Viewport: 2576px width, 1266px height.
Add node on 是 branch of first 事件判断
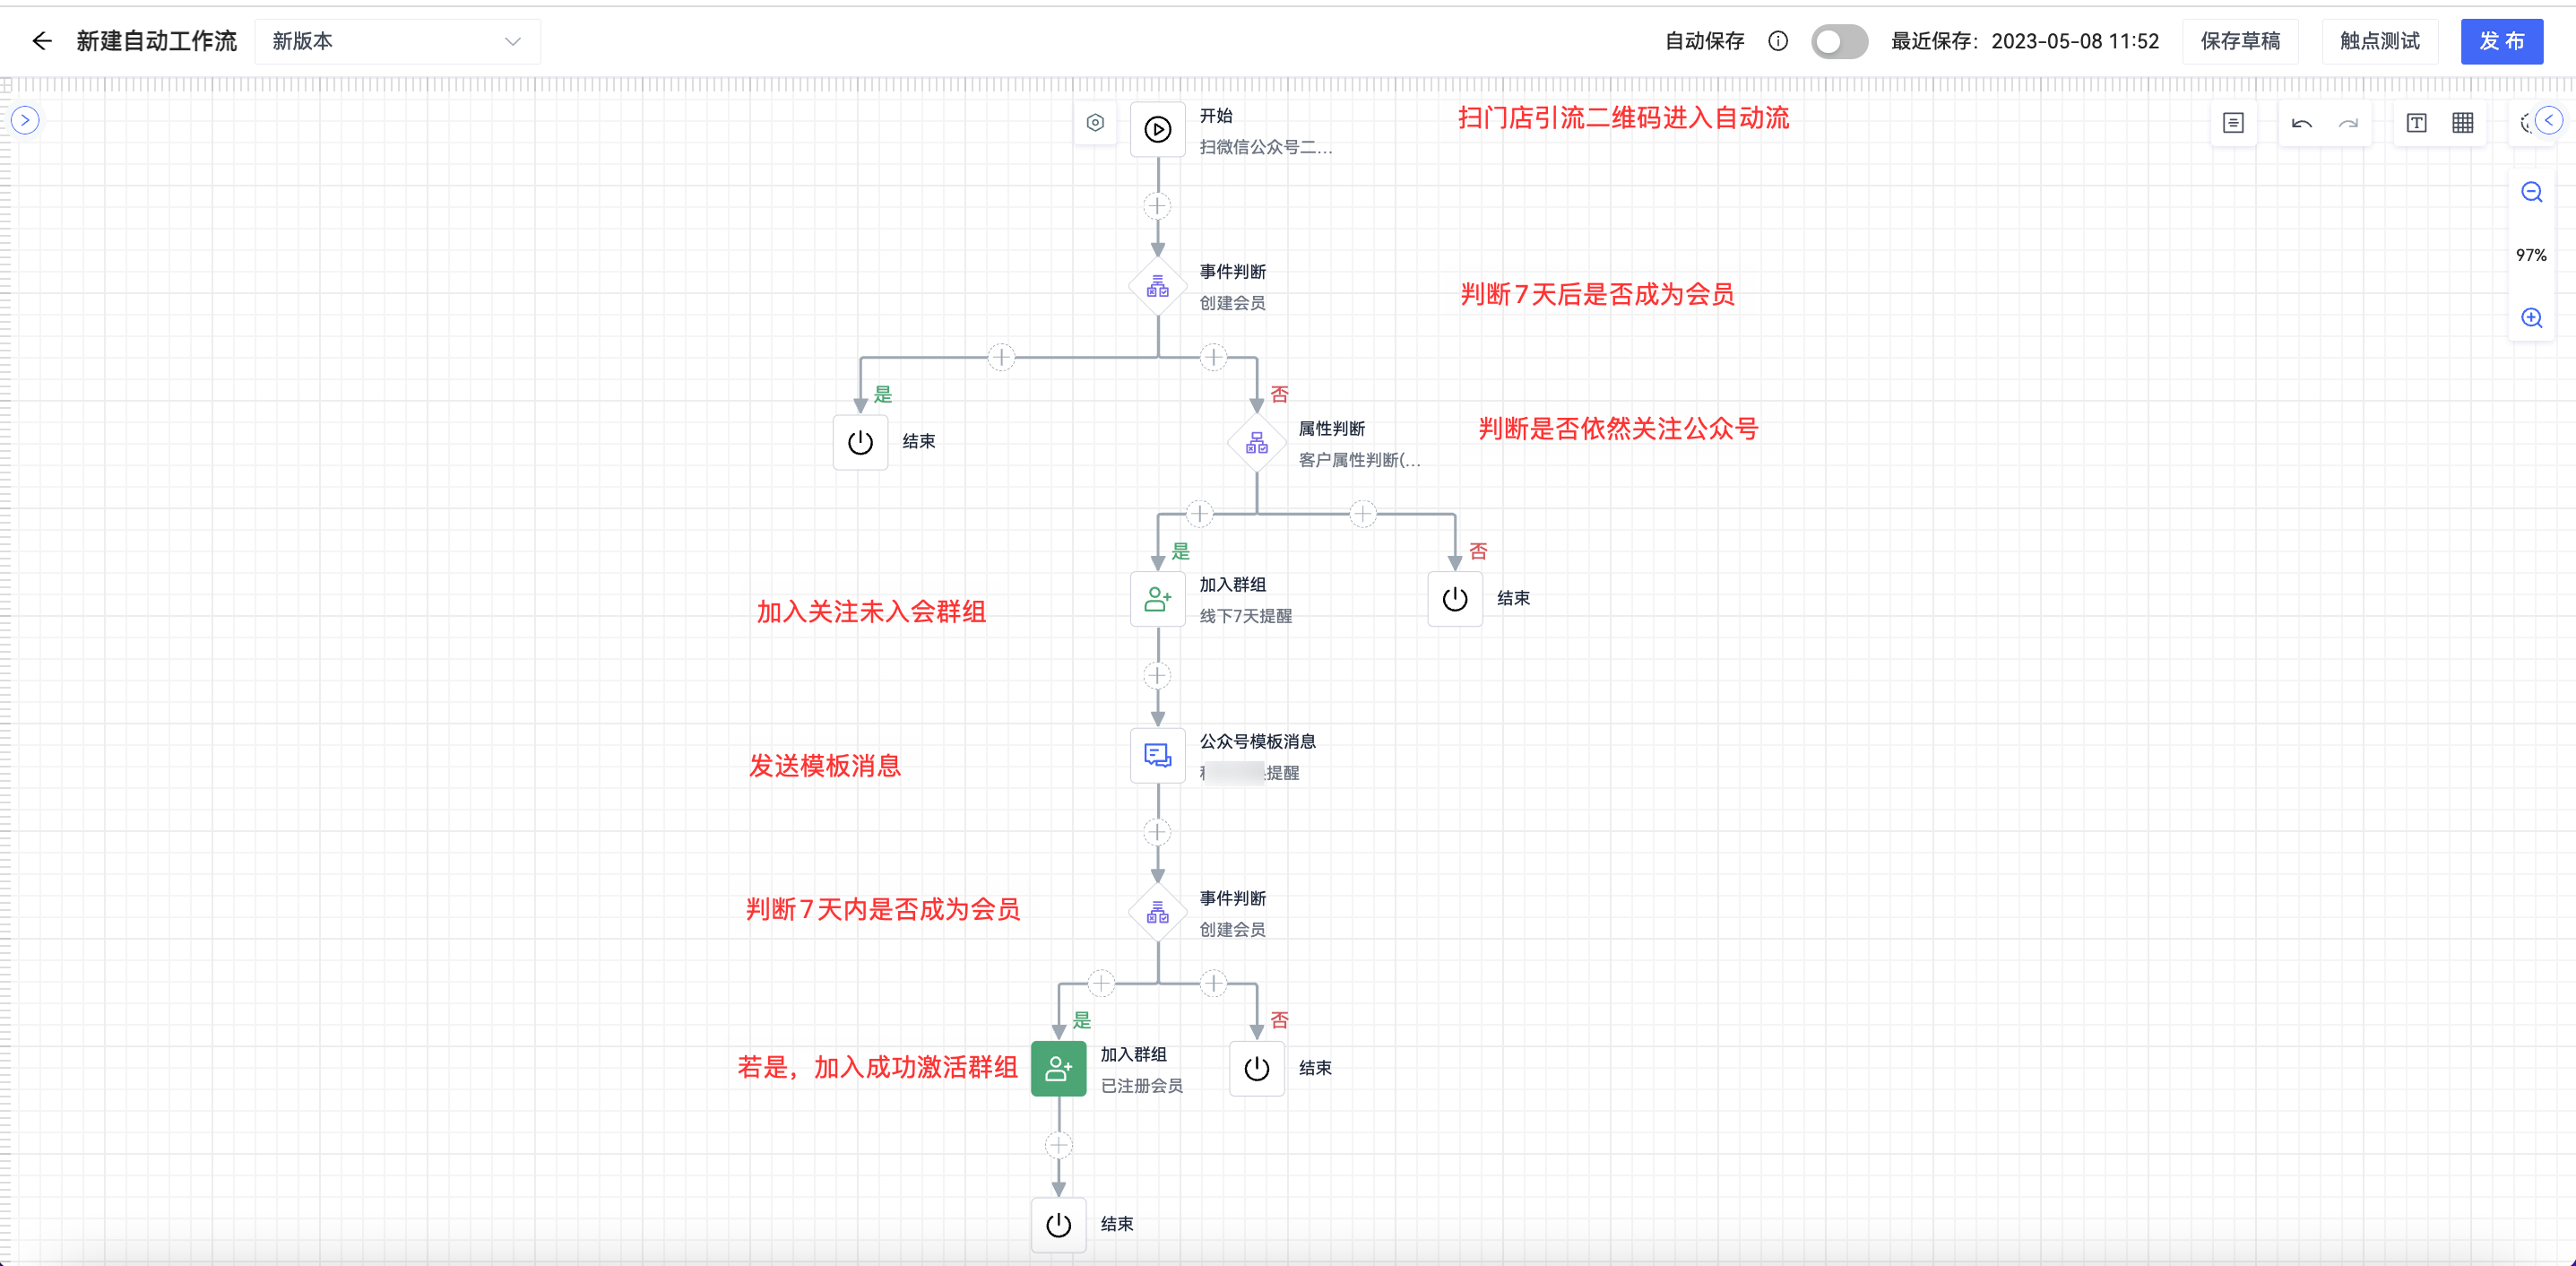click(1001, 357)
